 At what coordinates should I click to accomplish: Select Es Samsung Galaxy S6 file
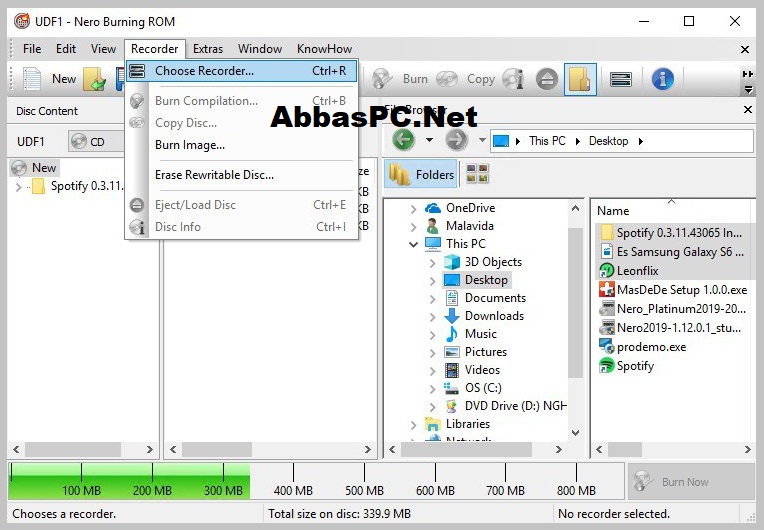coord(680,252)
